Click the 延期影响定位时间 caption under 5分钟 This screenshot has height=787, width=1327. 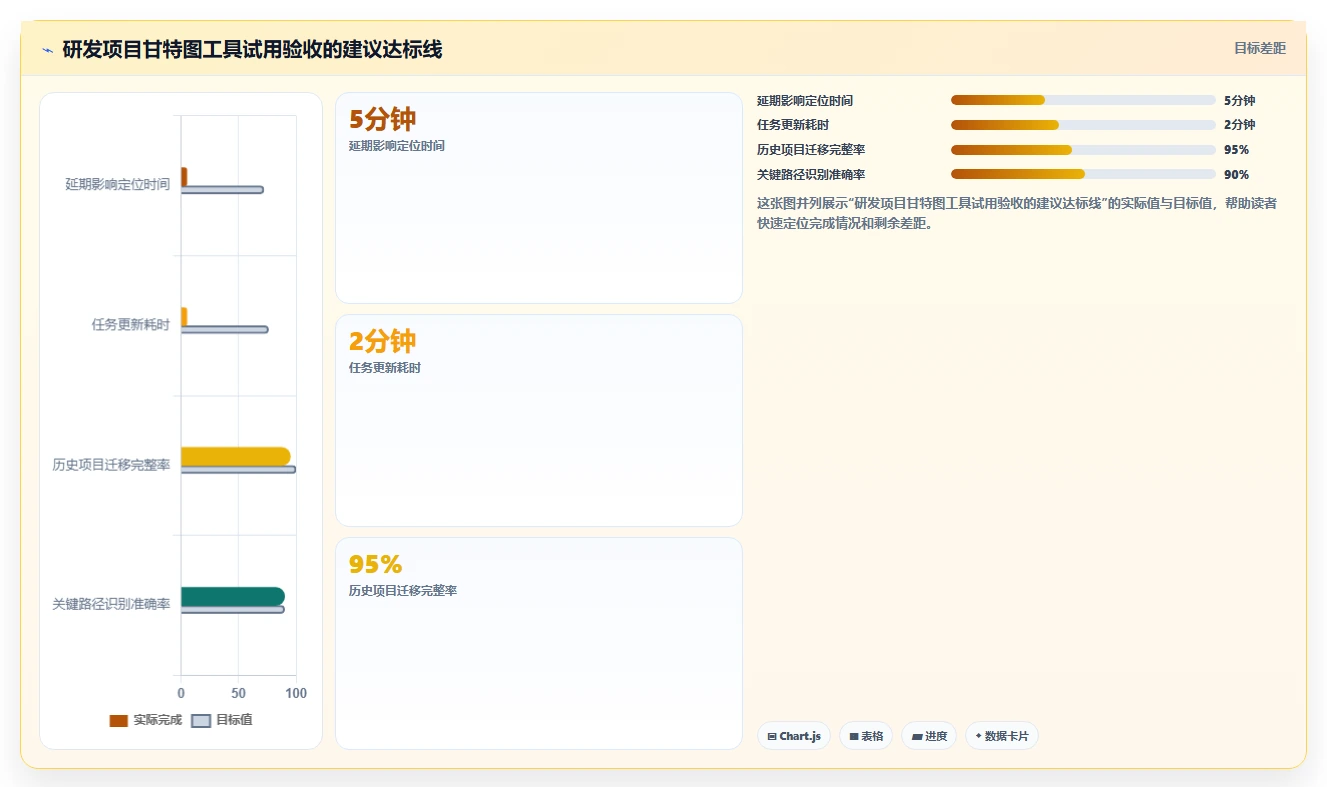(x=397, y=146)
